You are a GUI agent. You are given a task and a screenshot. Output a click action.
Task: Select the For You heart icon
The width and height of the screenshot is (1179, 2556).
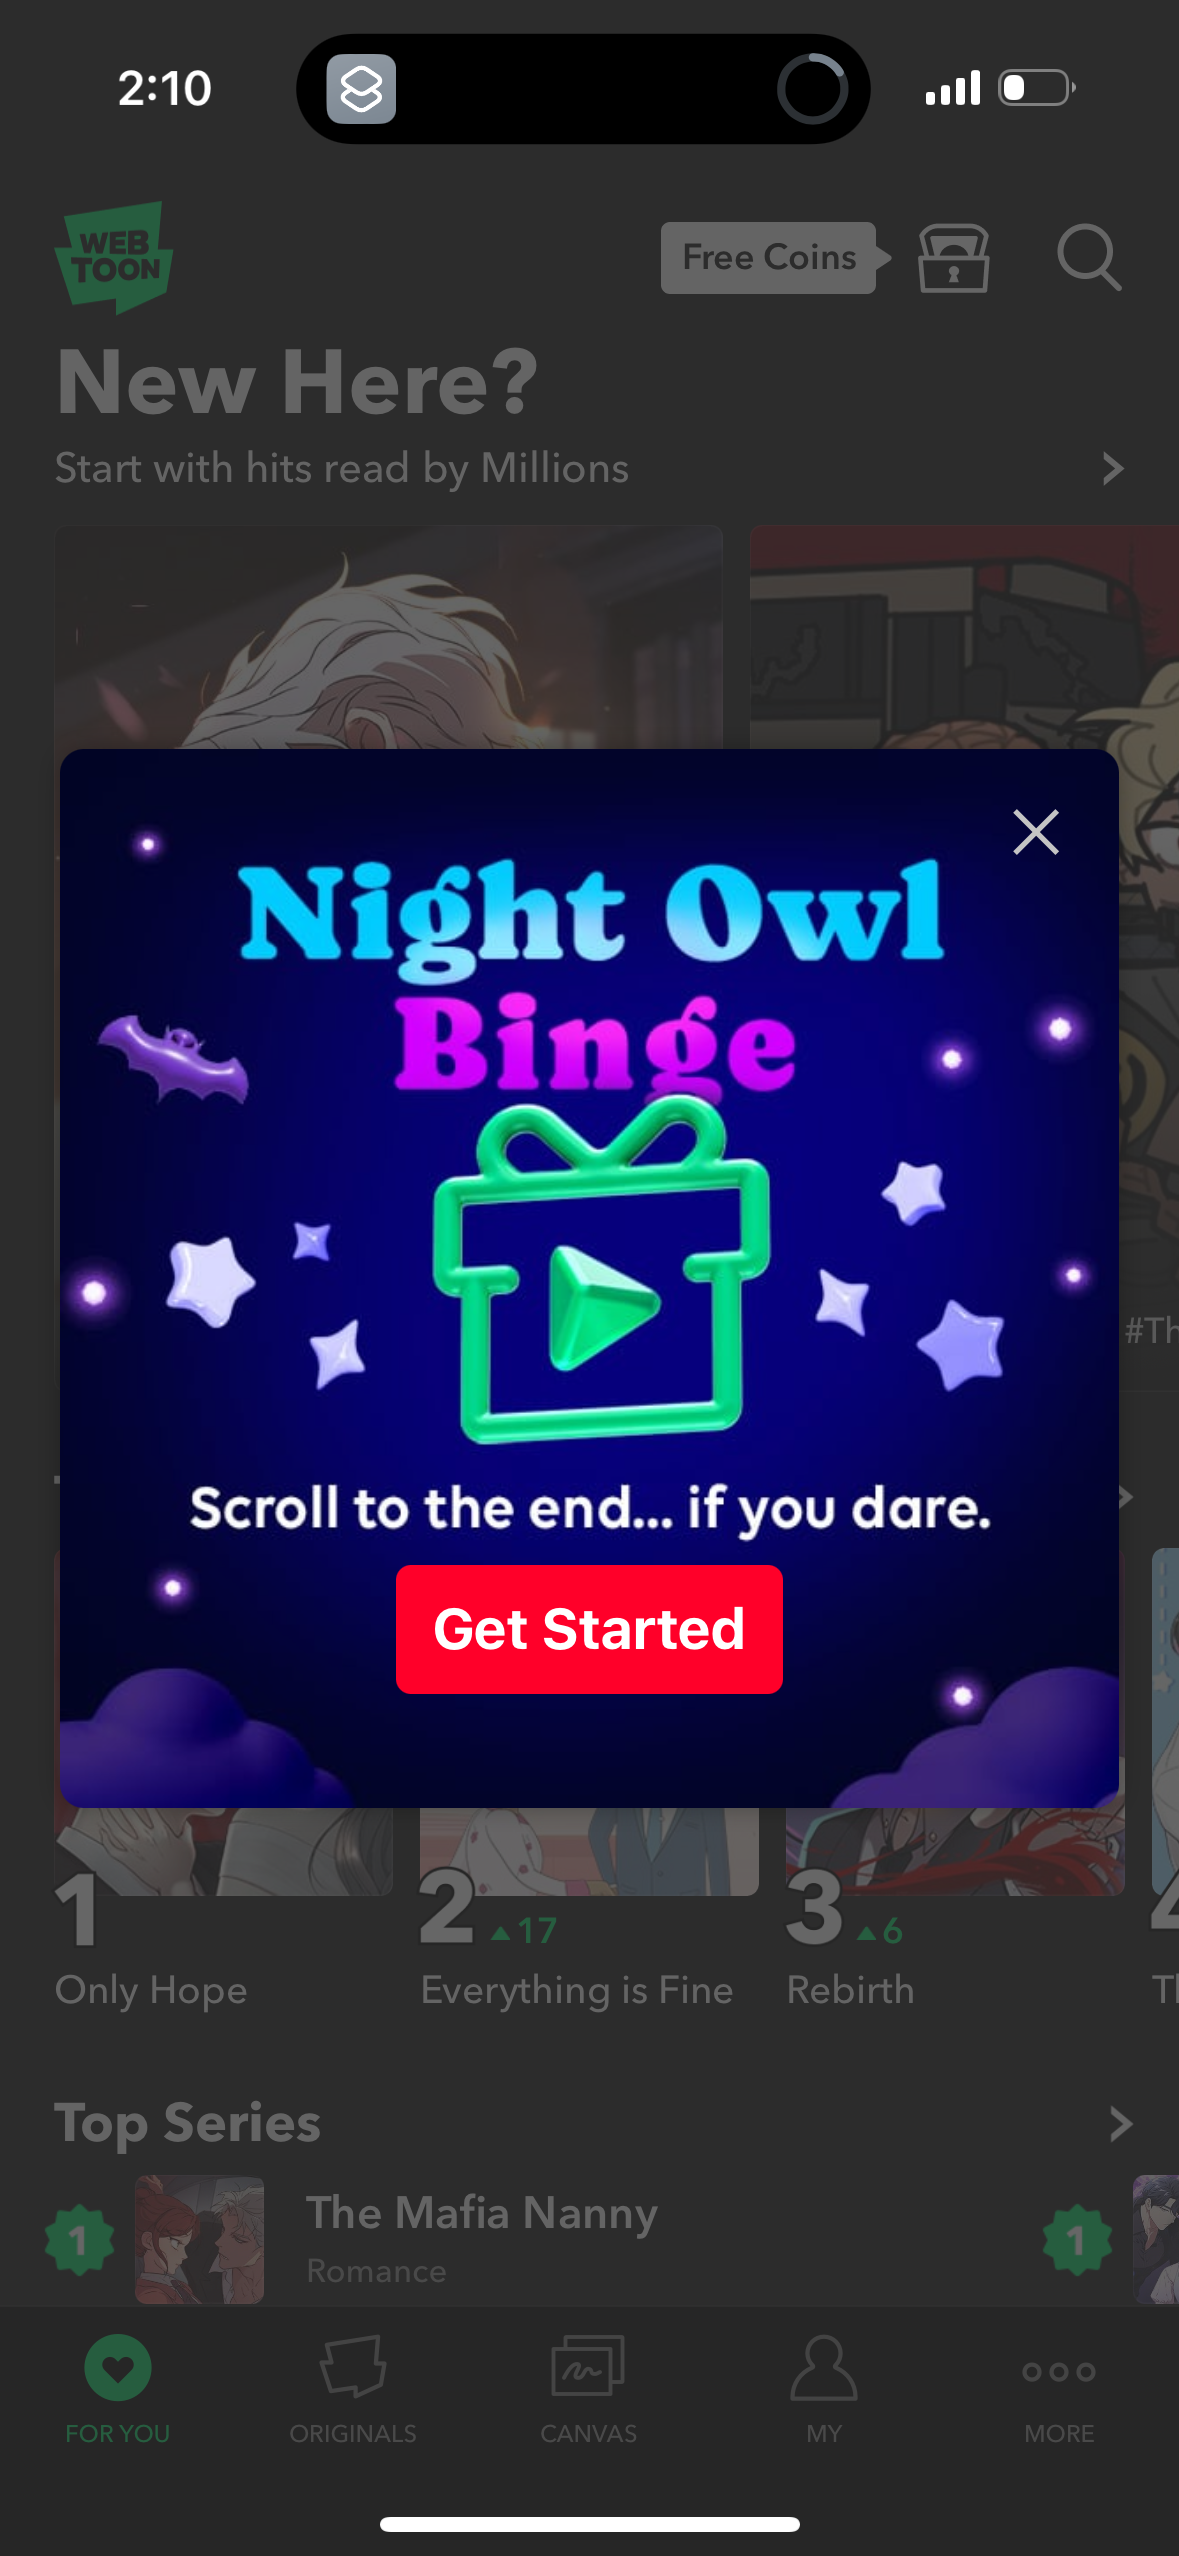click(x=118, y=2368)
